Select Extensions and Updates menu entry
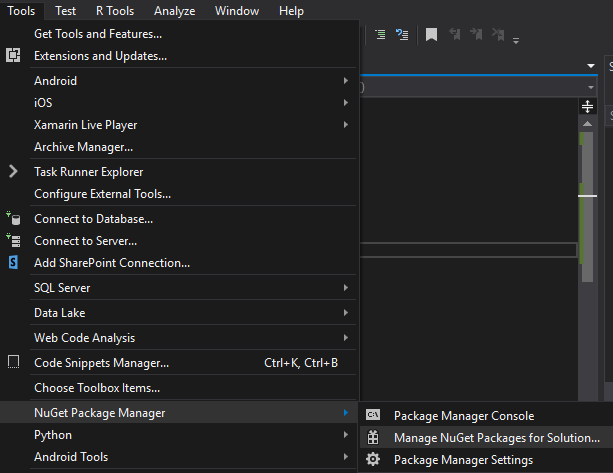This screenshot has height=473, width=613. coord(179,56)
